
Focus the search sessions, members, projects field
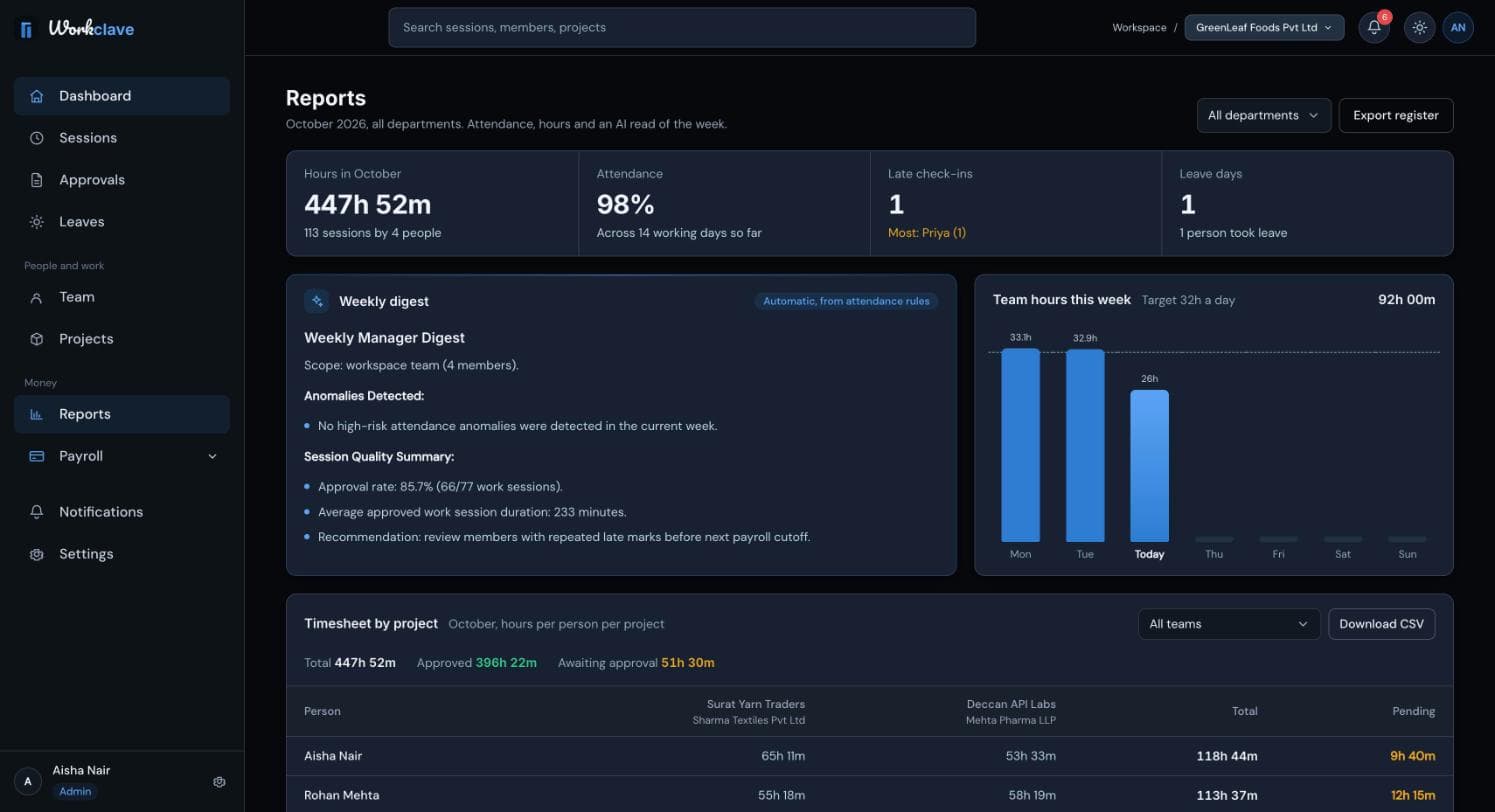pyautogui.click(x=682, y=27)
